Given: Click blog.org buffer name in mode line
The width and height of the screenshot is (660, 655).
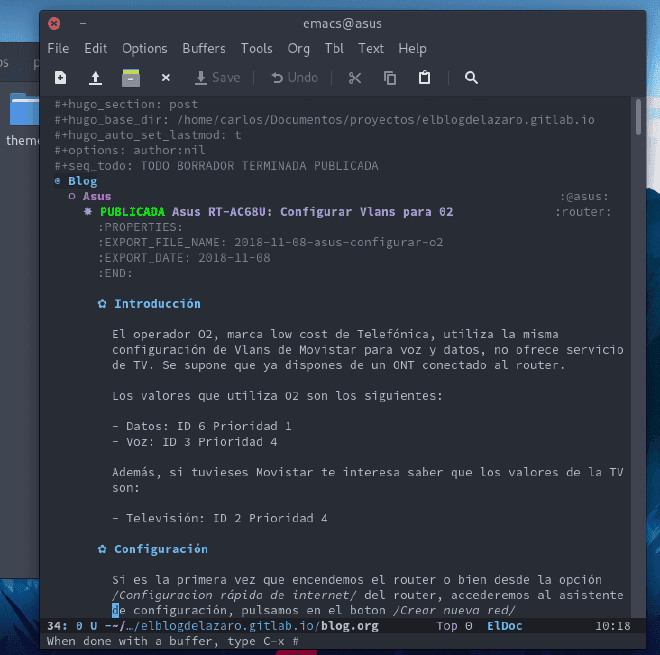Looking at the screenshot, I should [x=350, y=626].
